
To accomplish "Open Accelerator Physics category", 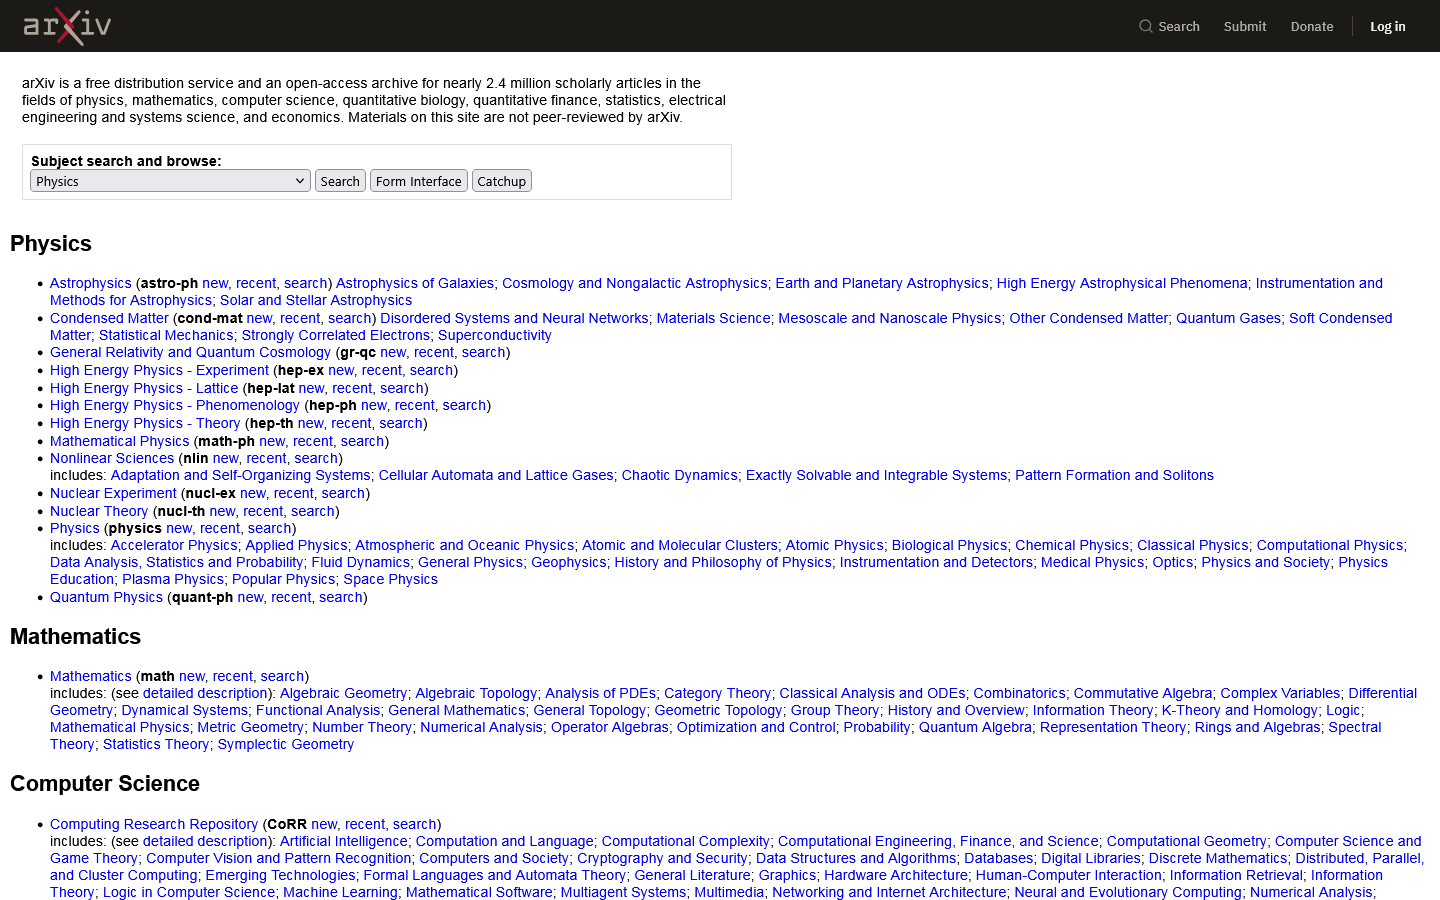I will pyautogui.click(x=174, y=545).
